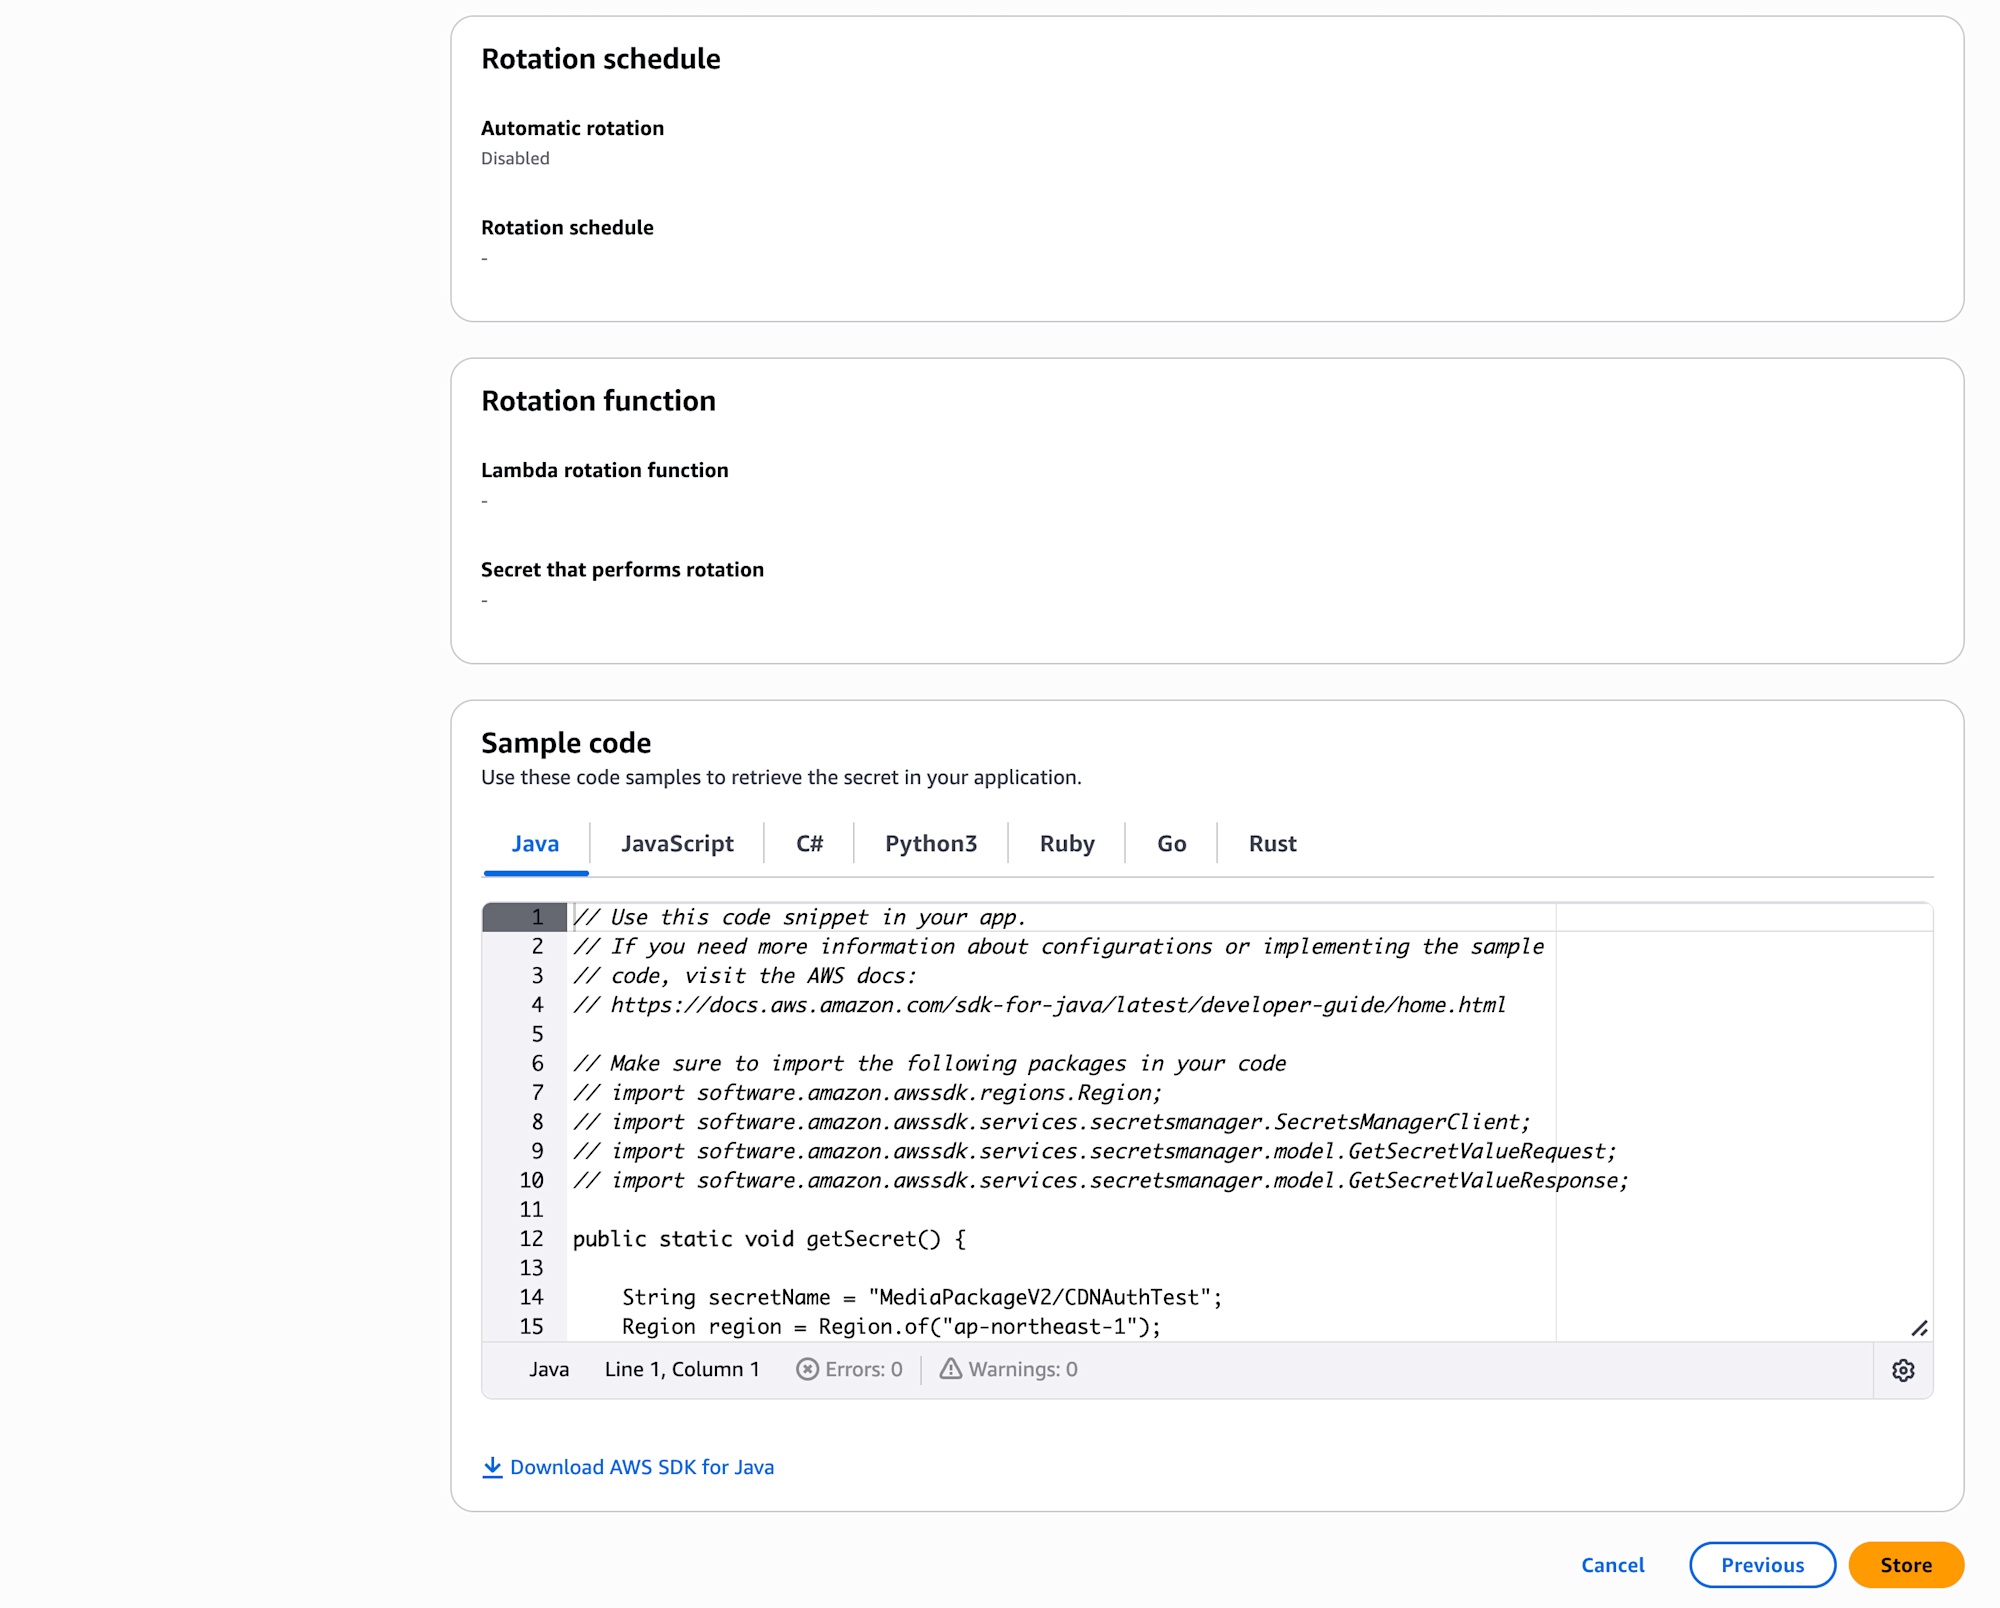Go back with the Previous button

(x=1762, y=1565)
